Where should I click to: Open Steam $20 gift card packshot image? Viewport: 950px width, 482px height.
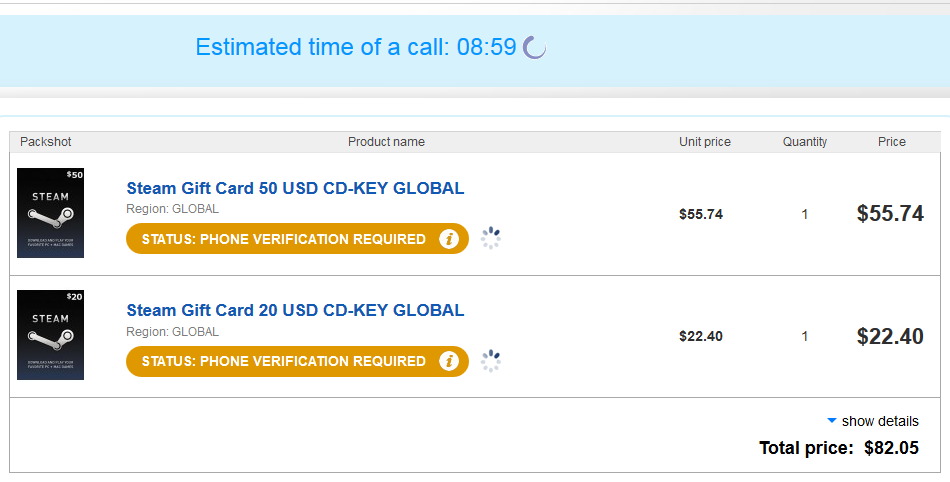(50, 335)
